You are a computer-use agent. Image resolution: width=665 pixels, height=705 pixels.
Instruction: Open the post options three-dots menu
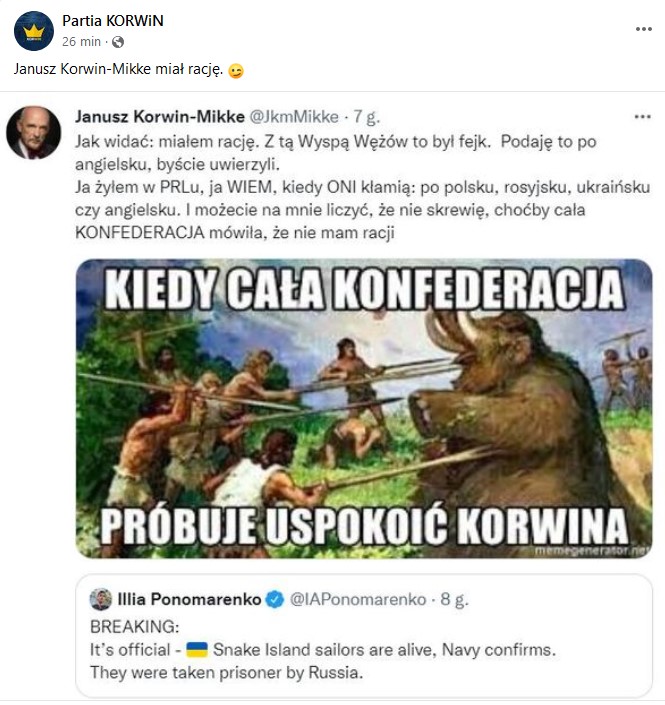(x=643, y=29)
